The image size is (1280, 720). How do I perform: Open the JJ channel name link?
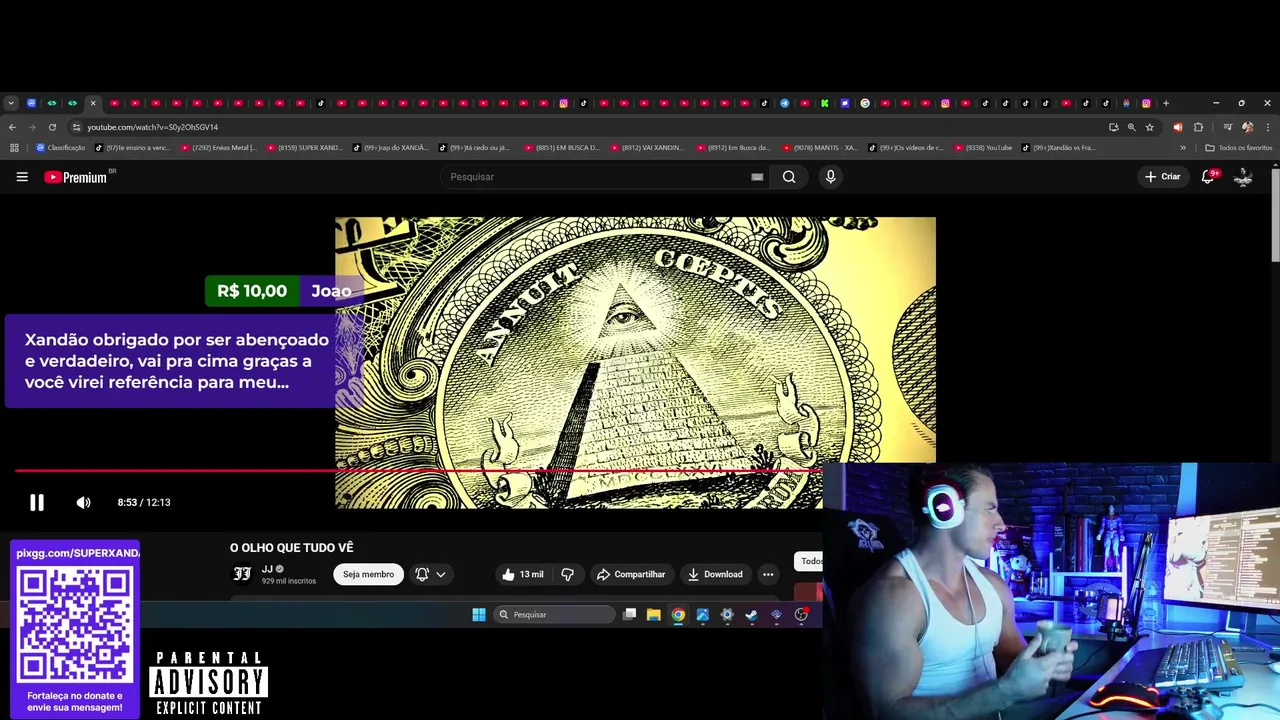267,569
